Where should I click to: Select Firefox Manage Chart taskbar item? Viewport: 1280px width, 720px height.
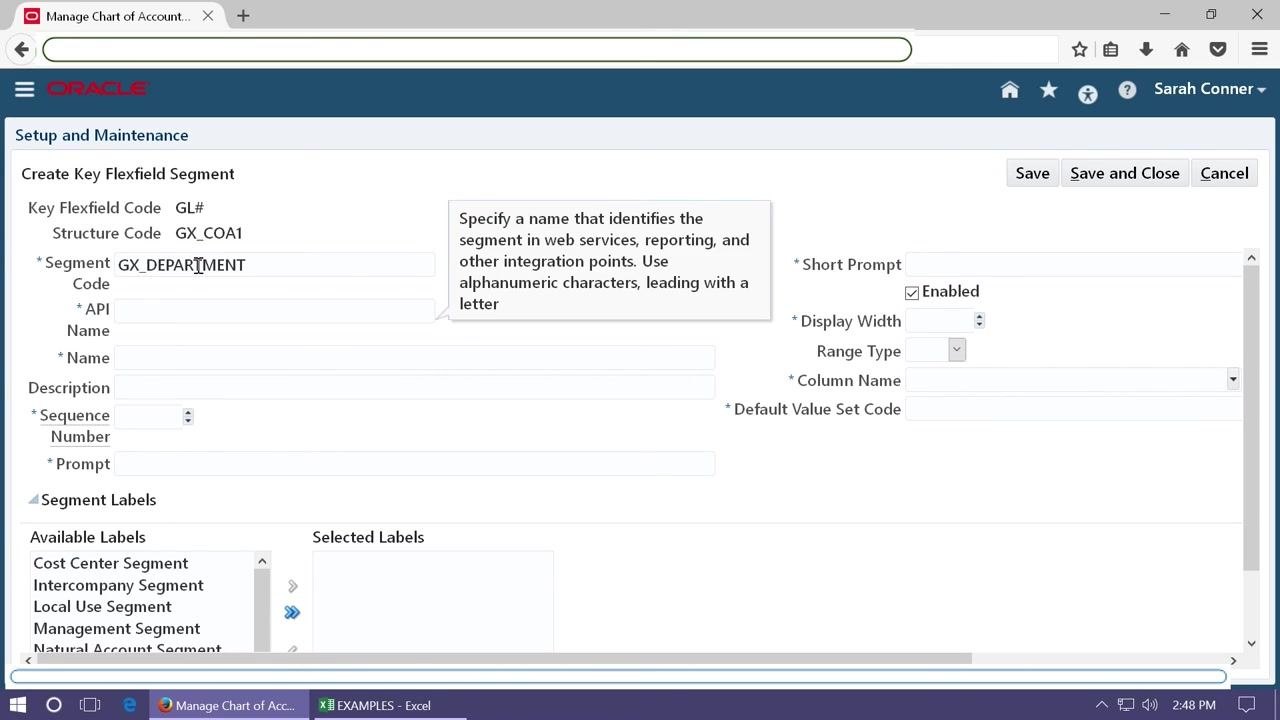tap(229, 705)
